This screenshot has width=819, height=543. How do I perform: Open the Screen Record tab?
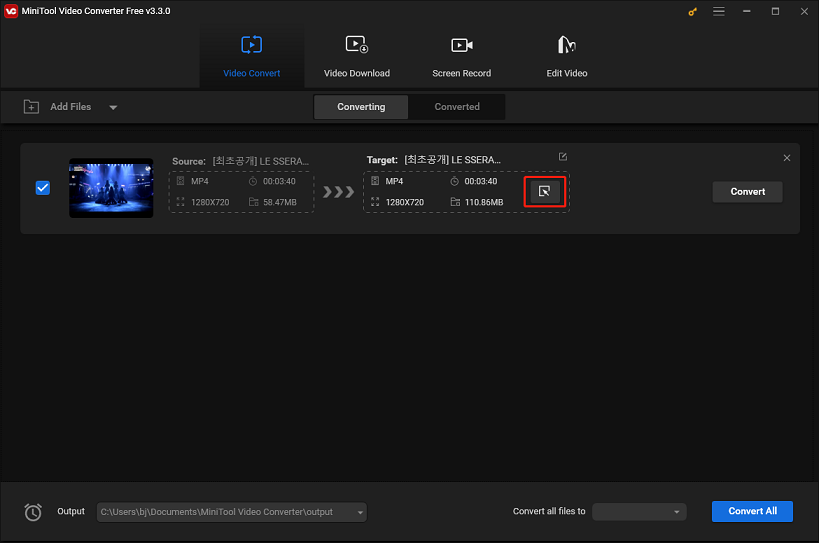click(x=462, y=56)
